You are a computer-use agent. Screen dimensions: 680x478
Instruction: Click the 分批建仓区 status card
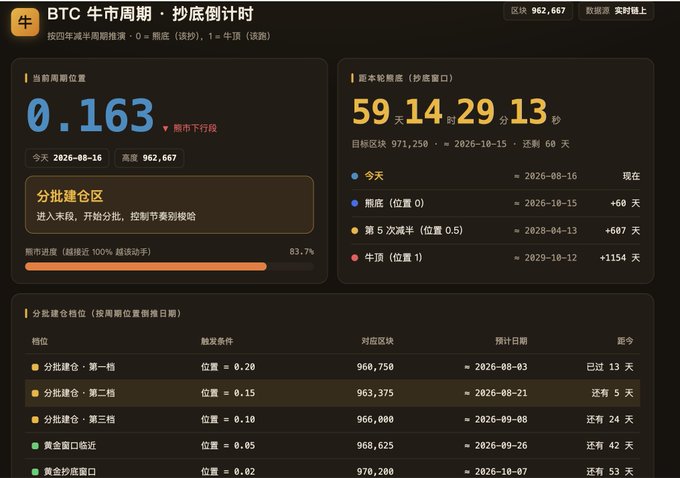(x=169, y=205)
